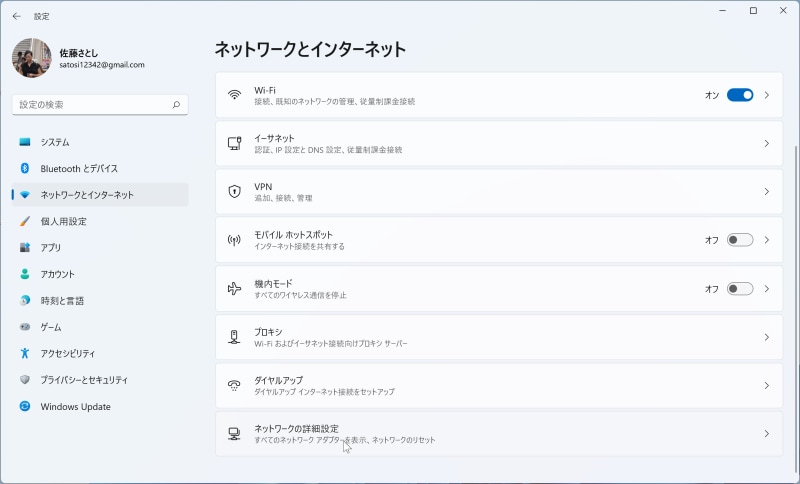Click the search magnifier icon in sidebar
The image size is (800, 484).
point(176,104)
